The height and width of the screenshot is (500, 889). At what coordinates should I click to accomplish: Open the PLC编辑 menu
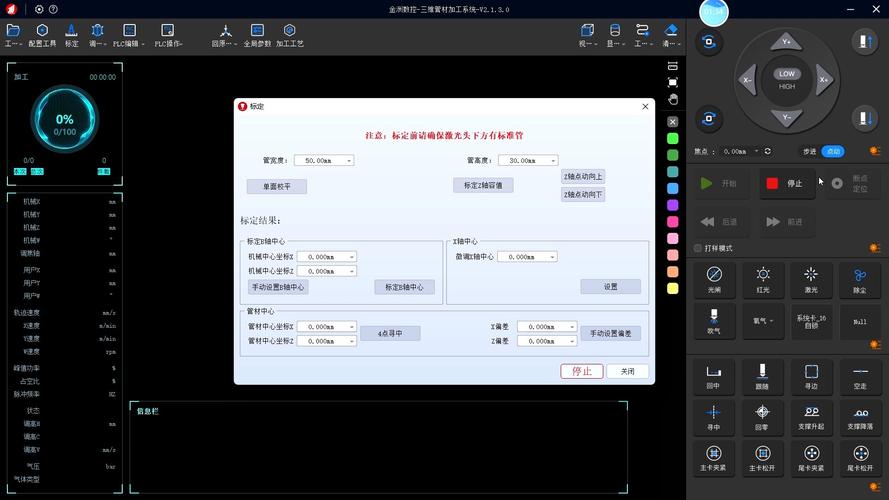pyautogui.click(x=129, y=35)
